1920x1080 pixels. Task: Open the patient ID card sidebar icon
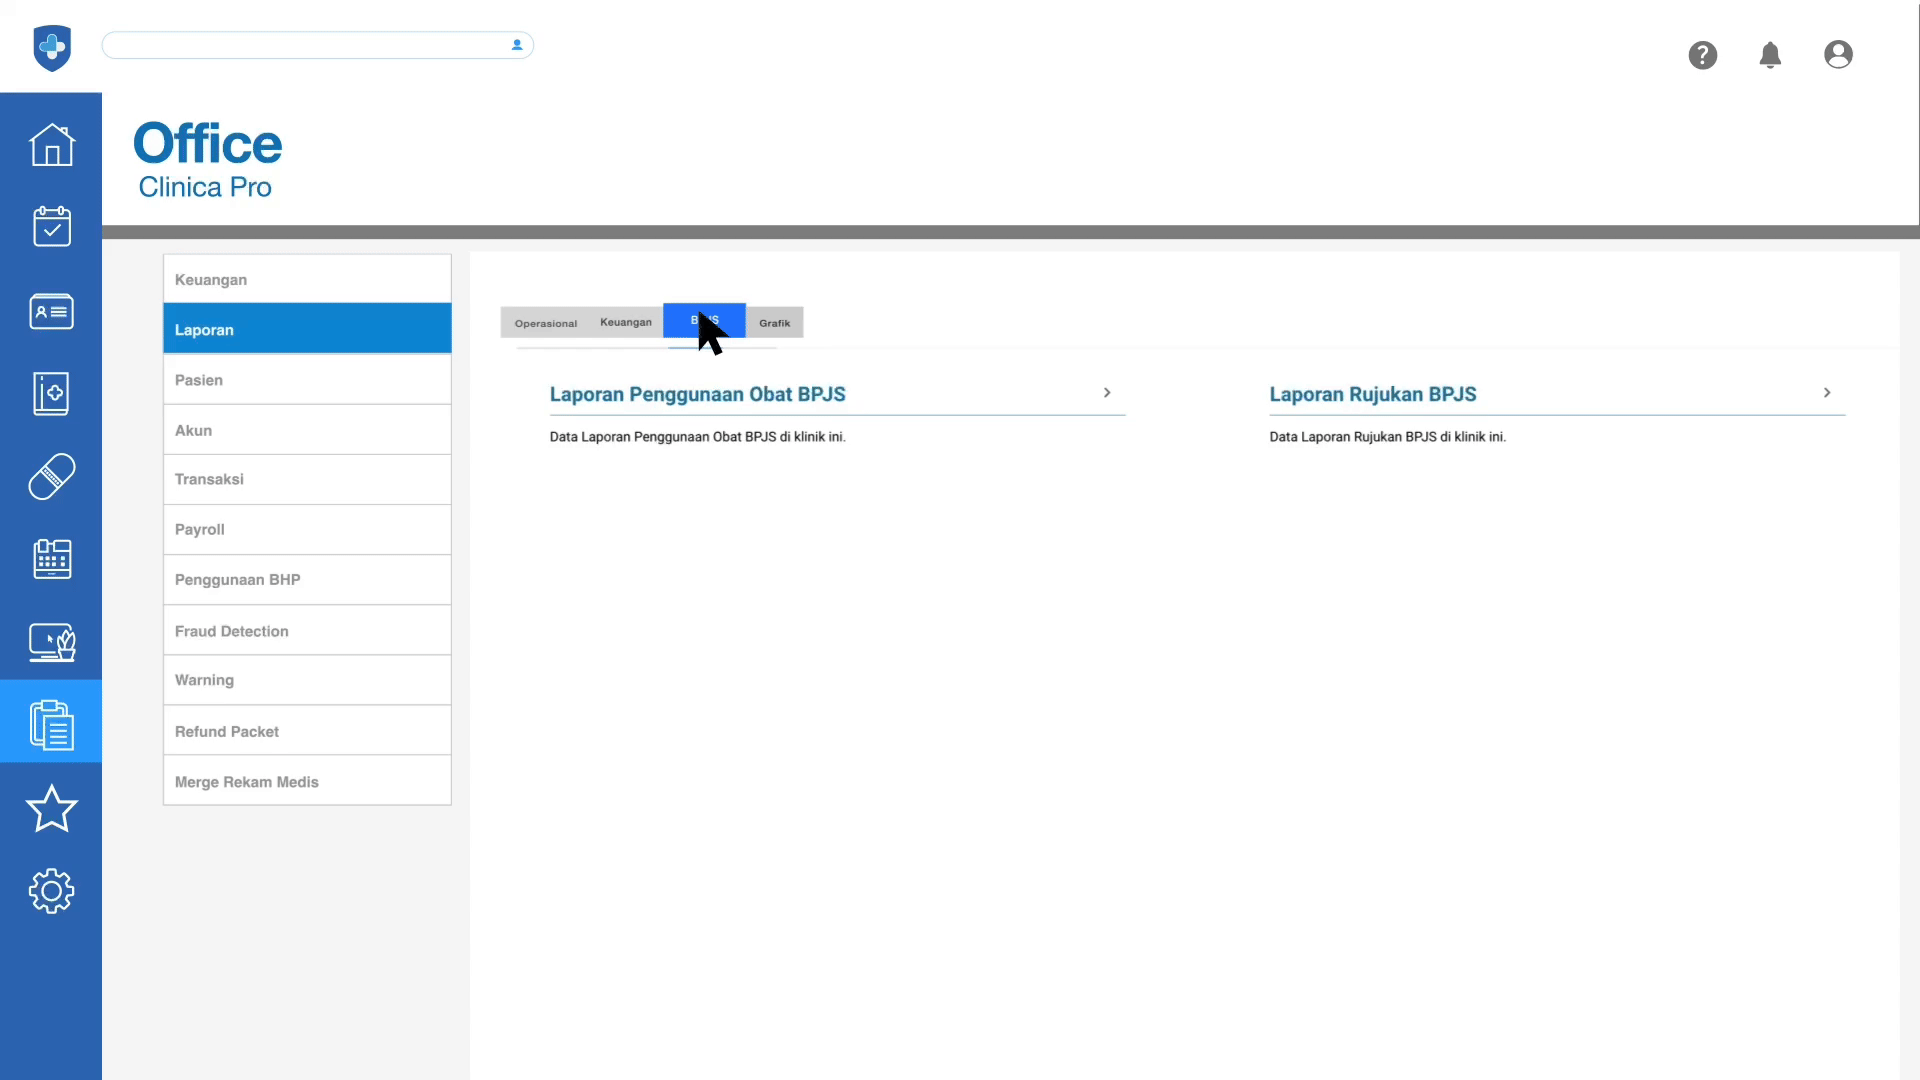(51, 312)
